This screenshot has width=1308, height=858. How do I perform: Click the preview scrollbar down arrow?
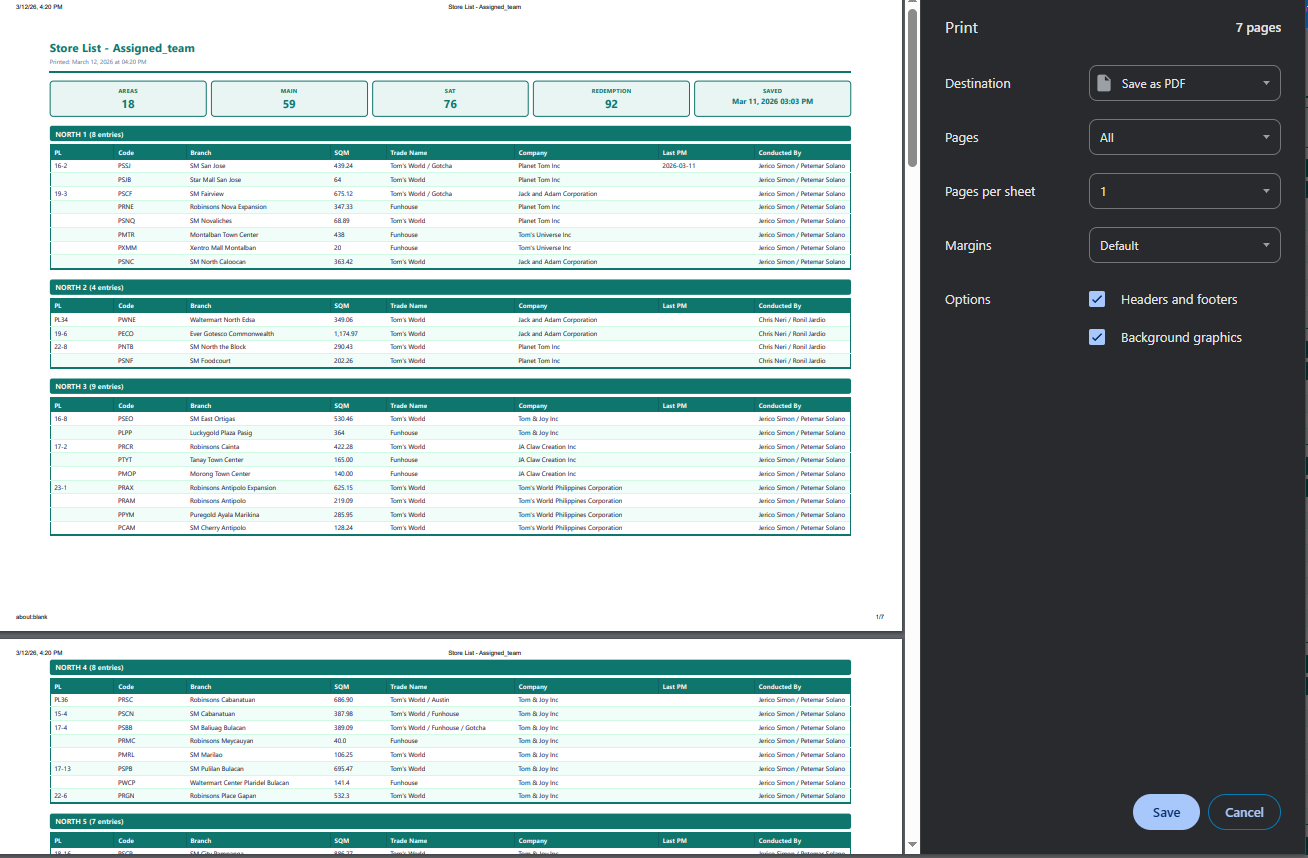click(x=911, y=845)
